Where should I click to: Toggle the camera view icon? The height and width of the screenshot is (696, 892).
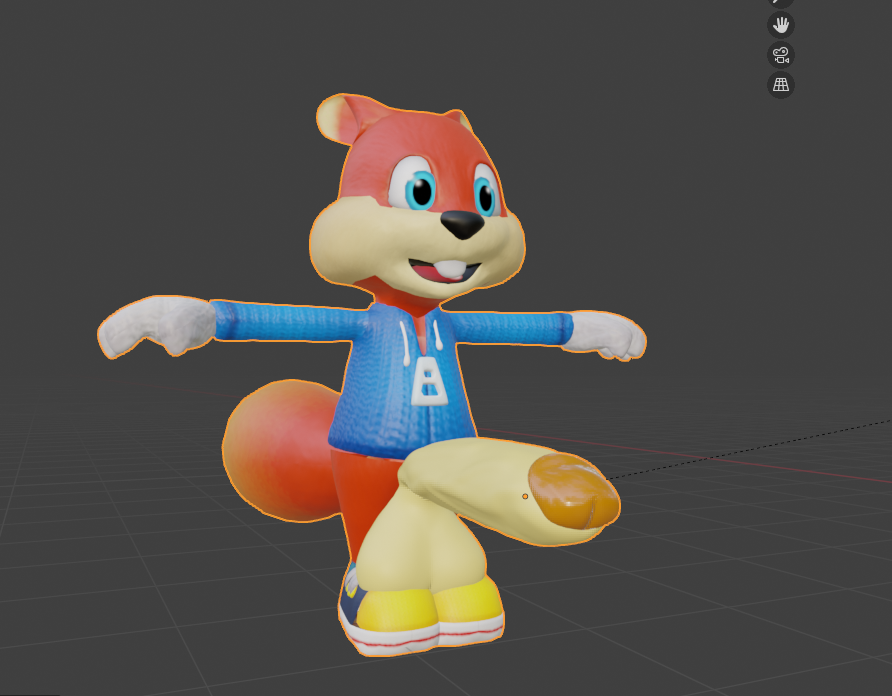click(780, 55)
